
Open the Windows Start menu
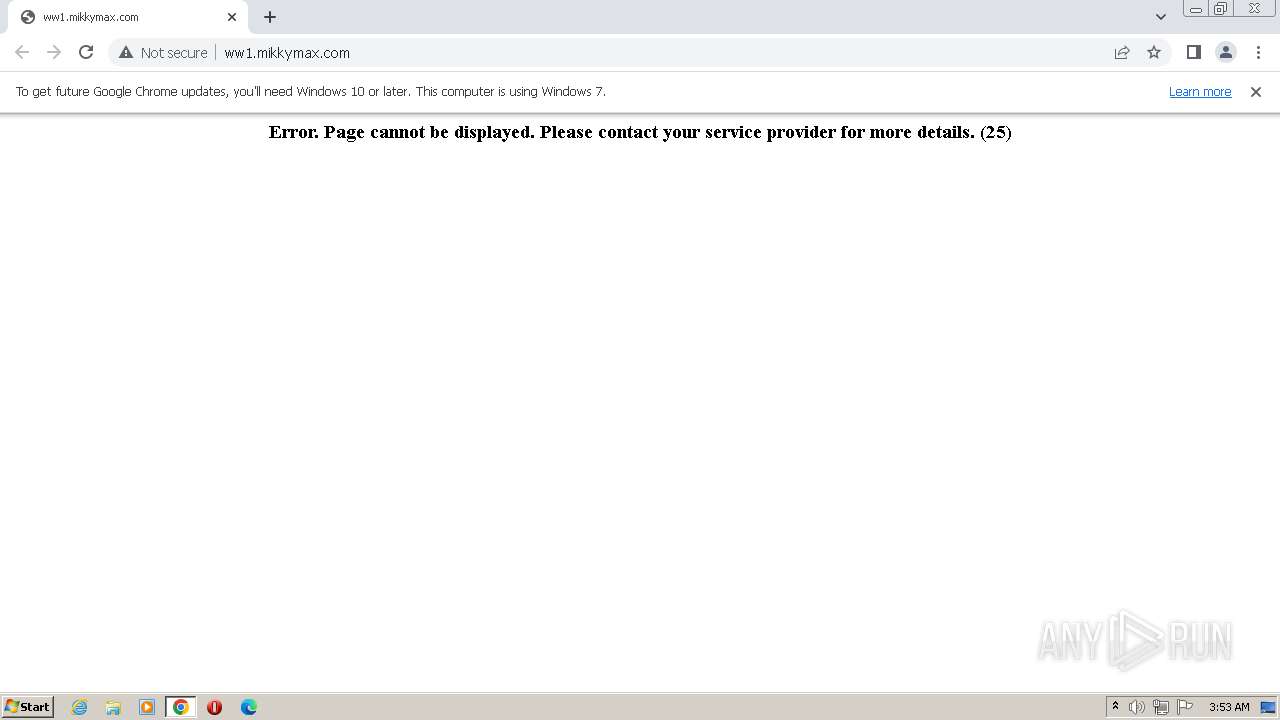(28, 706)
